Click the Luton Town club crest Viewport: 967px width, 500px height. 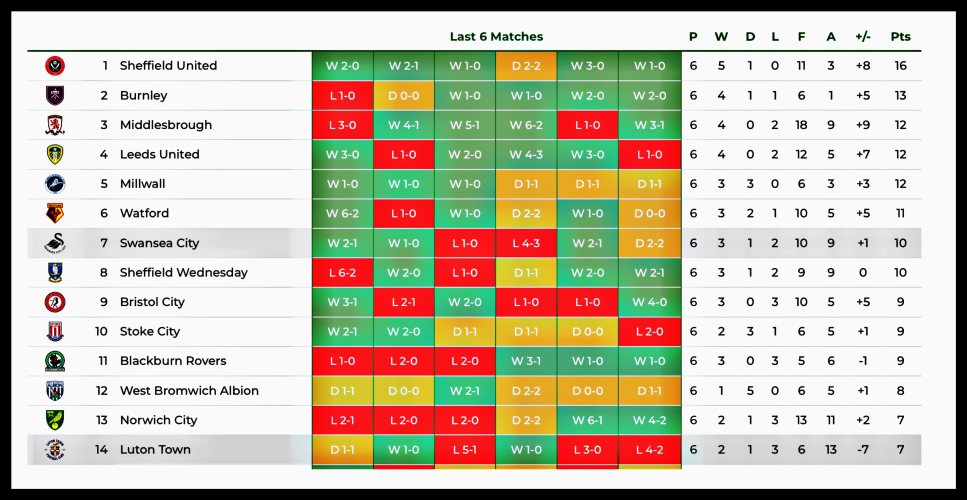coord(55,450)
